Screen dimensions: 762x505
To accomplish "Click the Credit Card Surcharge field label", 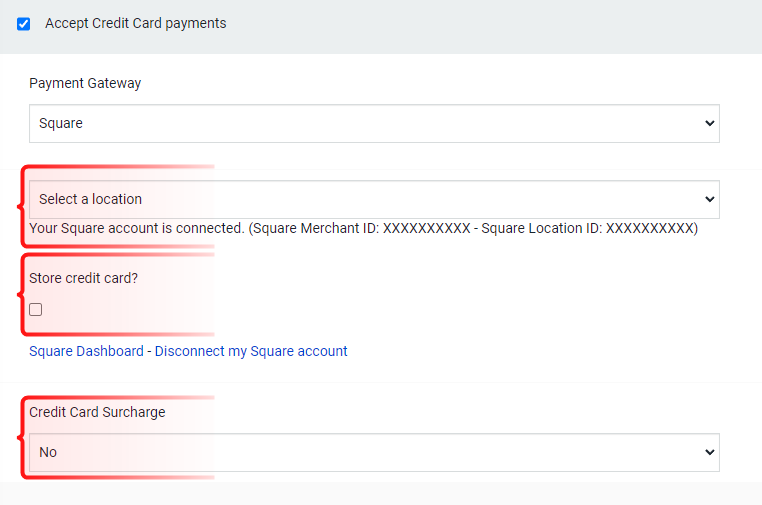I will (x=97, y=412).
